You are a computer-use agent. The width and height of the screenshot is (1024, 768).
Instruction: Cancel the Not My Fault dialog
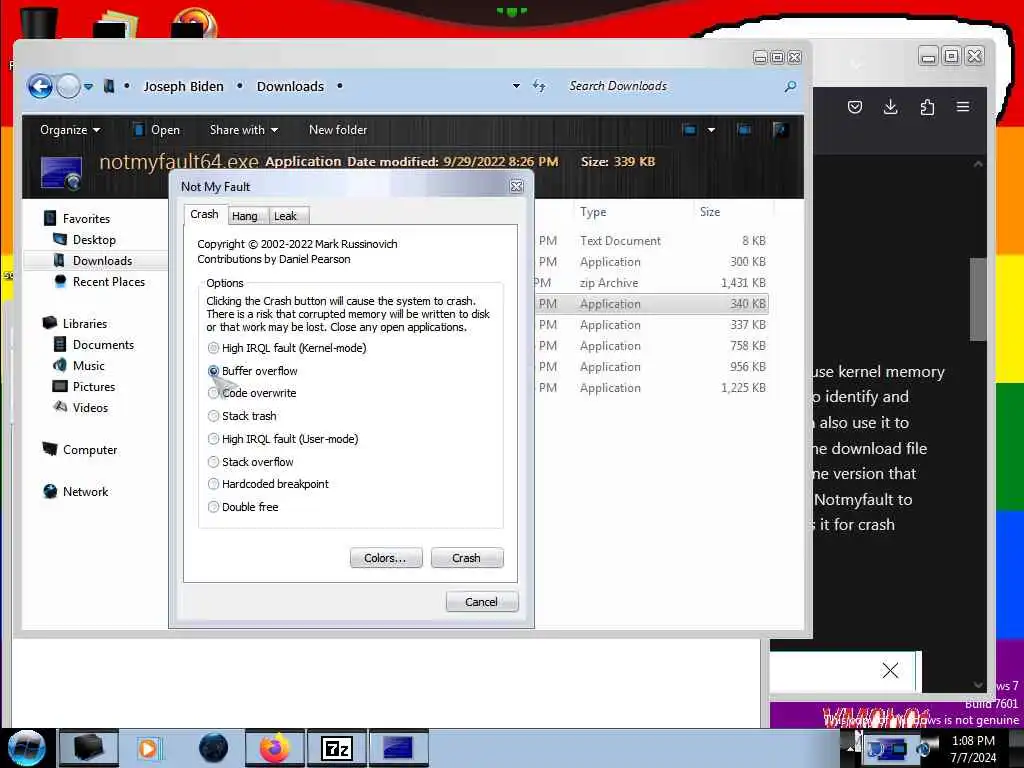[x=481, y=601]
